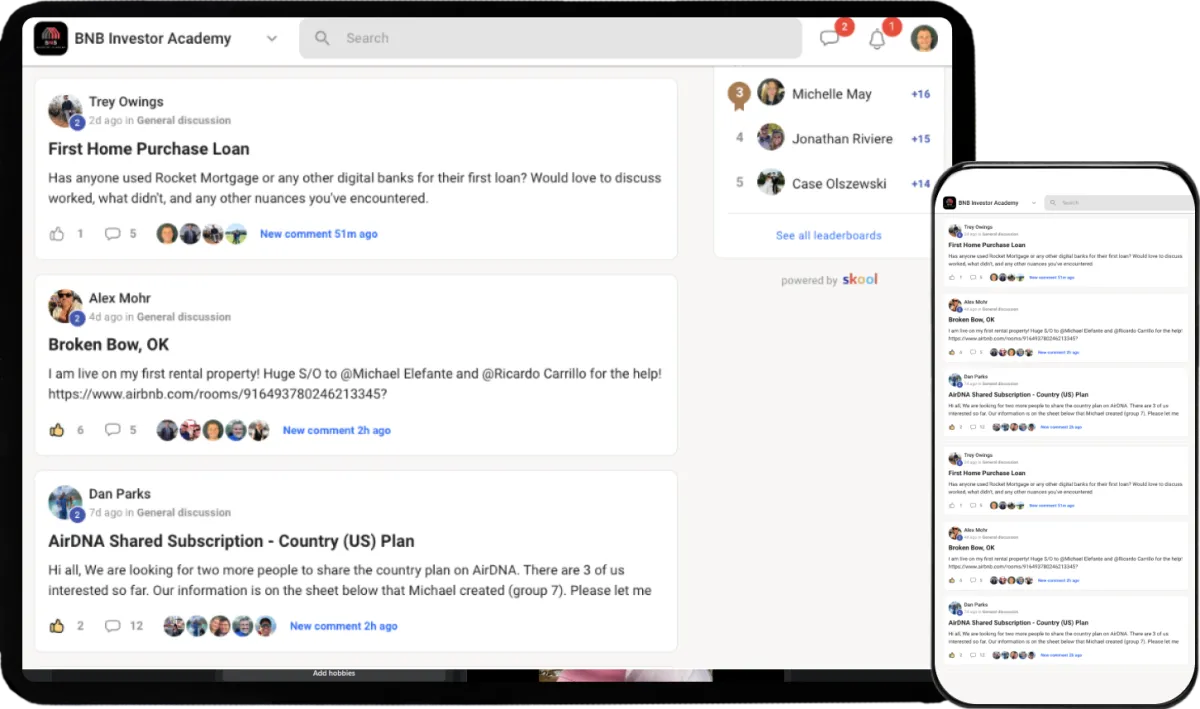Click the "+14" points next to Case Olszewski

[920, 184]
